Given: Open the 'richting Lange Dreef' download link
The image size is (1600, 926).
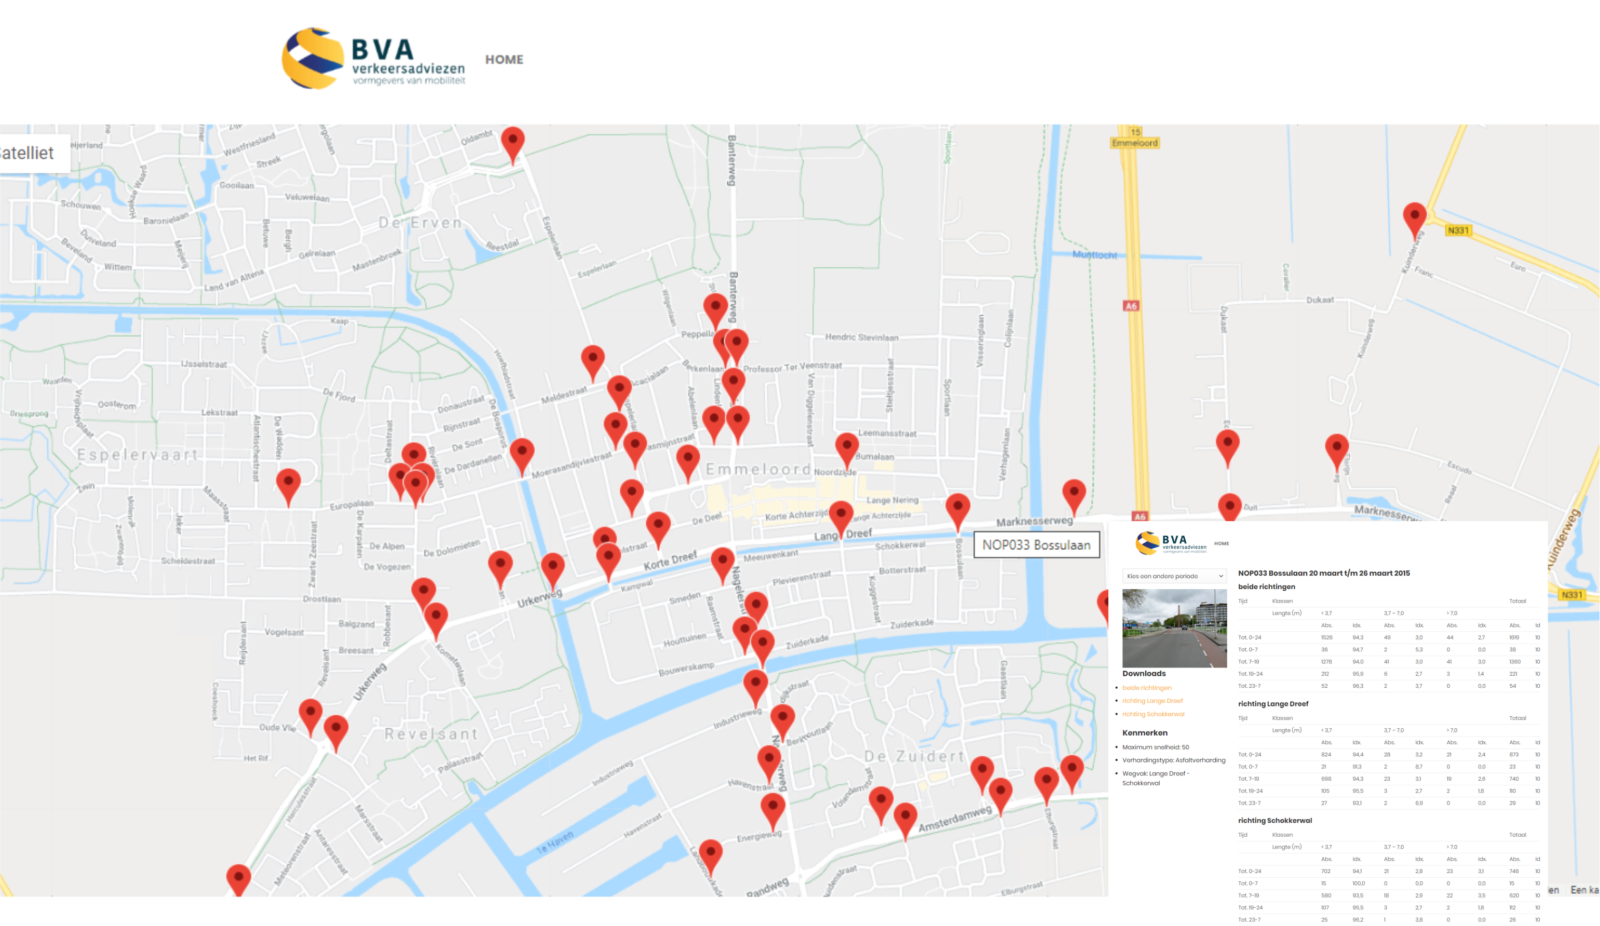Looking at the screenshot, I should click(1152, 701).
